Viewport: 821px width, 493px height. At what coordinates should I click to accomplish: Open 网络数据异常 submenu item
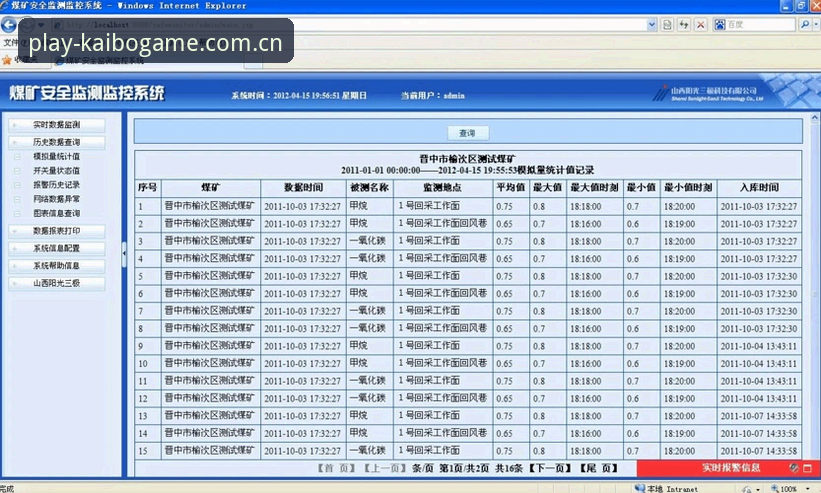tap(57, 199)
